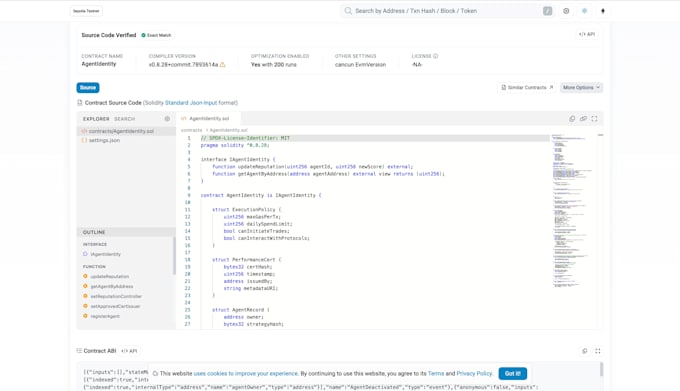
Task: Click the cancun EvmVersion setting value
Action: [360, 65]
